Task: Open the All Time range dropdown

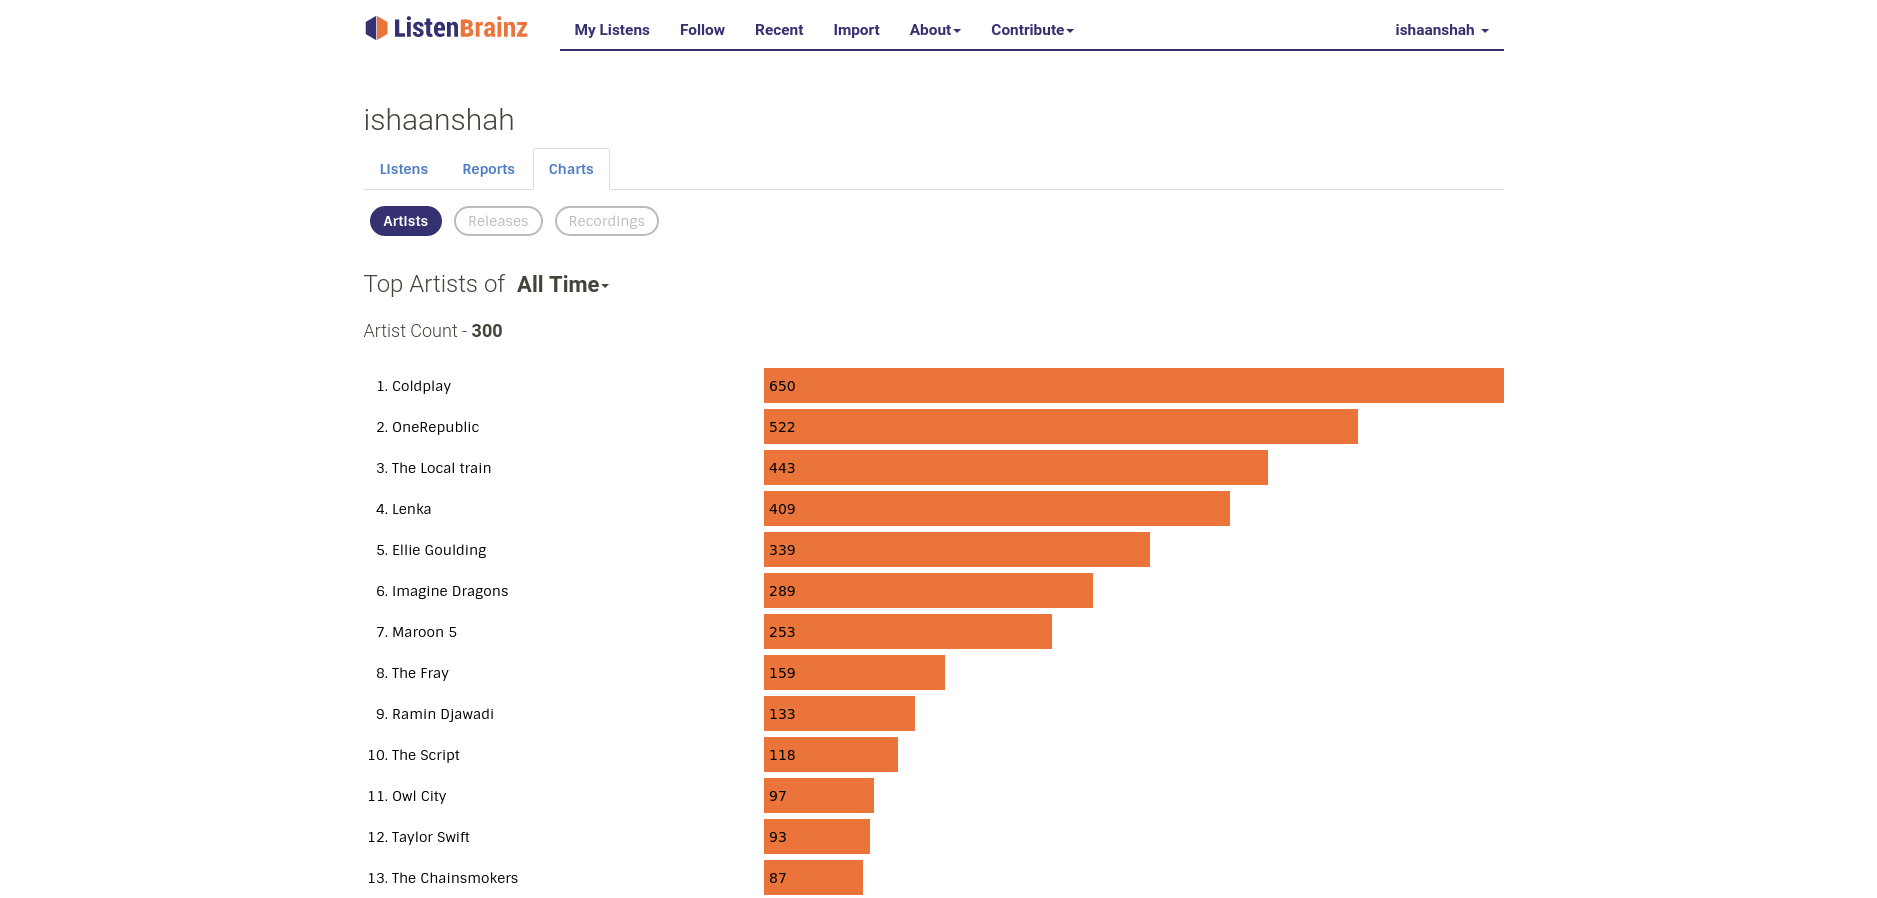Action: click(x=563, y=284)
